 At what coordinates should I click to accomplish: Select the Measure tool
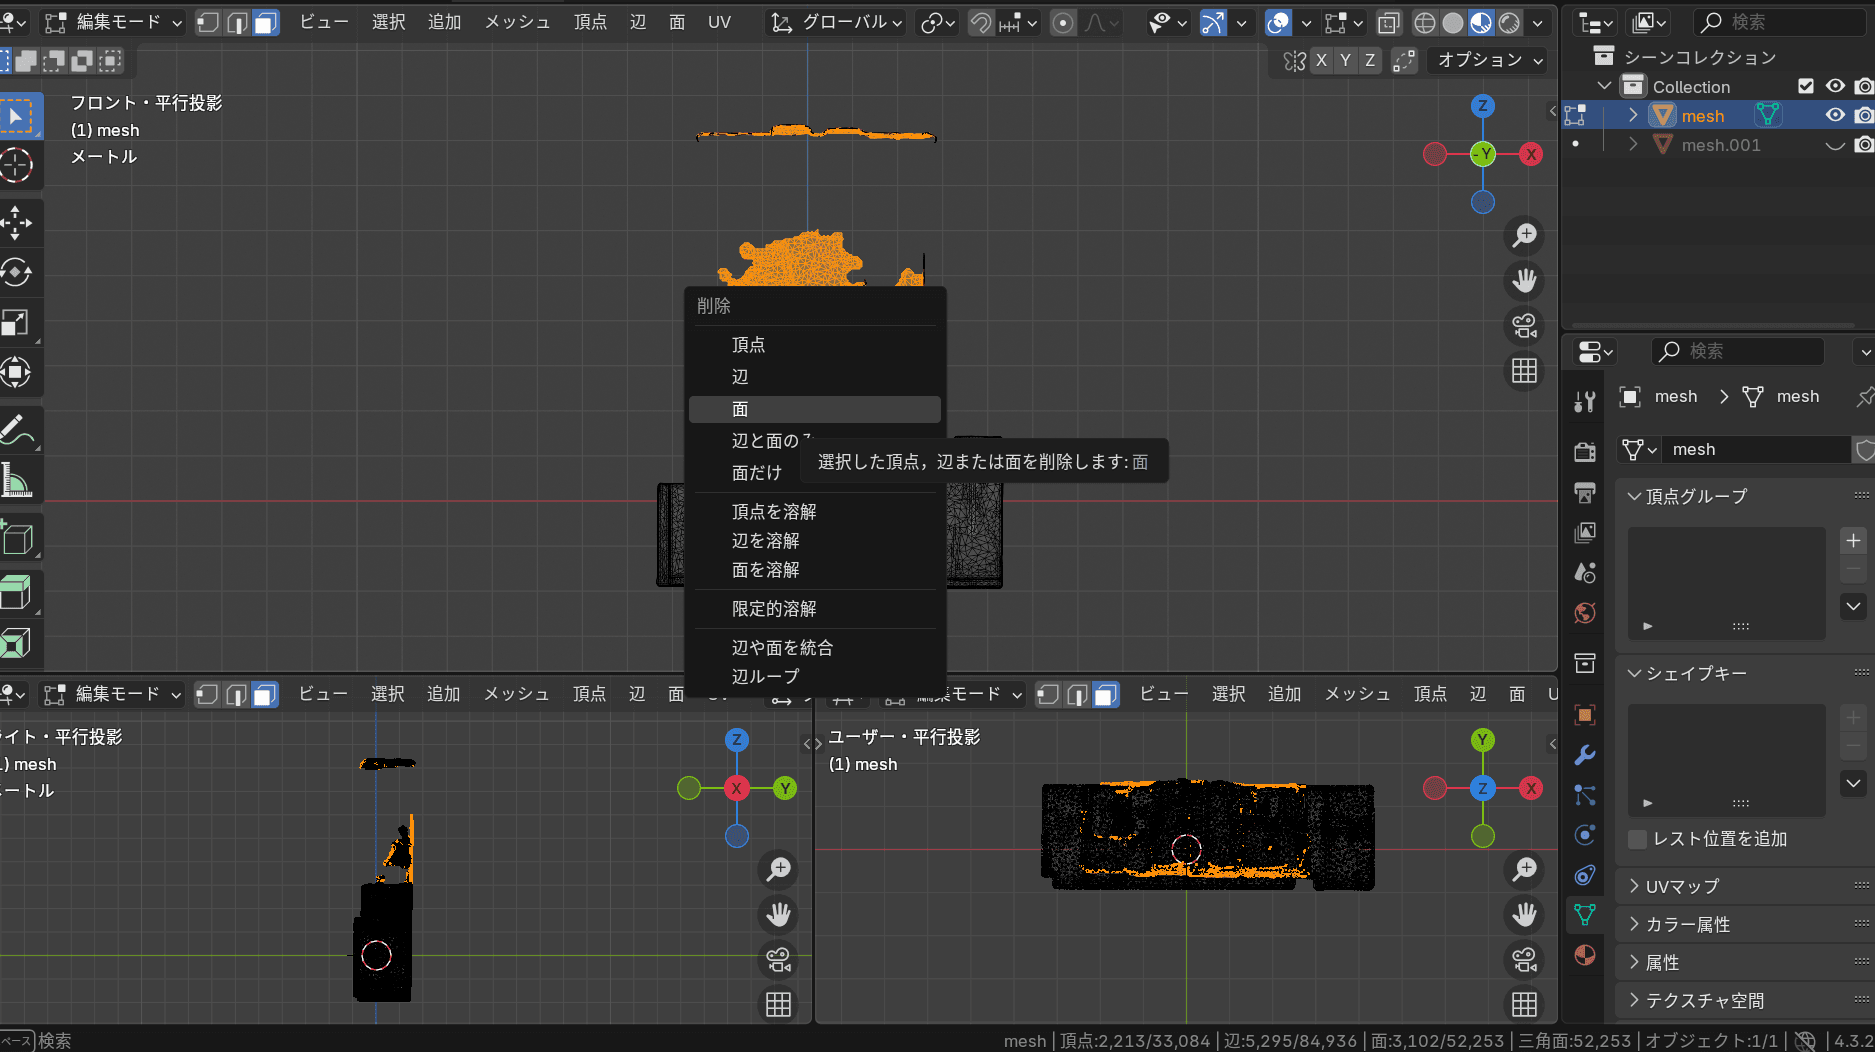(x=17, y=481)
